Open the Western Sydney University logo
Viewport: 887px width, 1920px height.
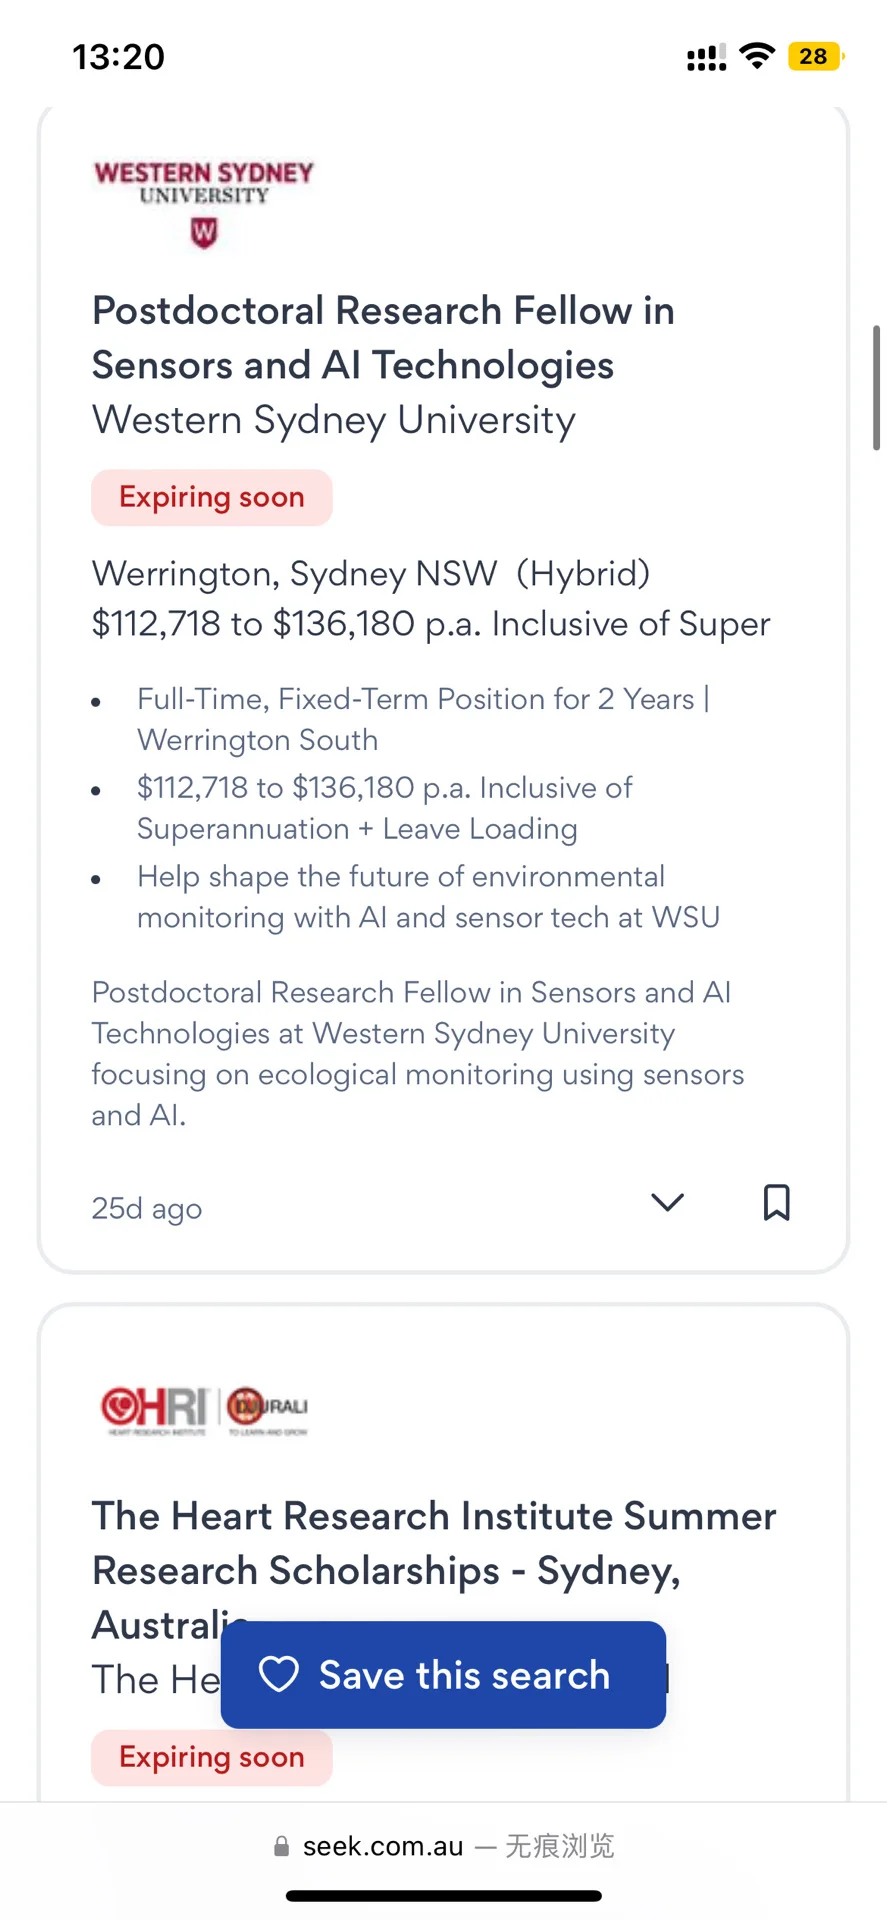[x=204, y=203]
